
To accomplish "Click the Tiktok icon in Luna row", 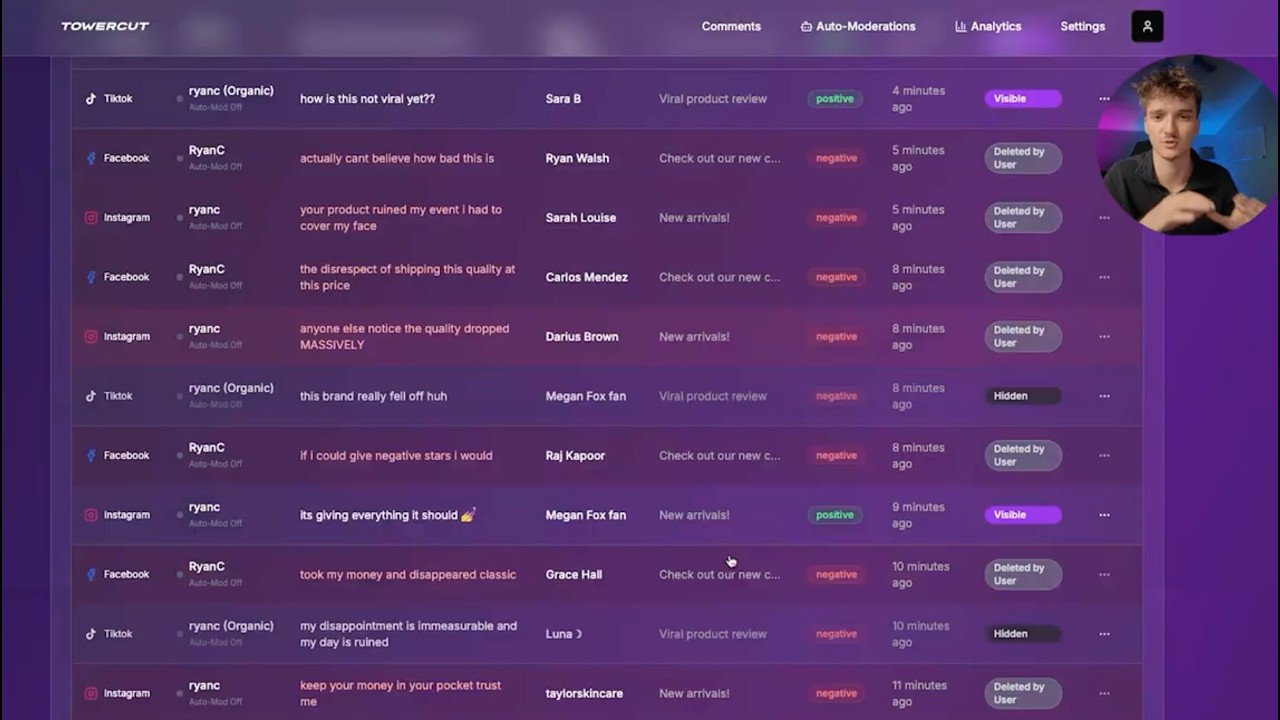I will coord(91,634).
